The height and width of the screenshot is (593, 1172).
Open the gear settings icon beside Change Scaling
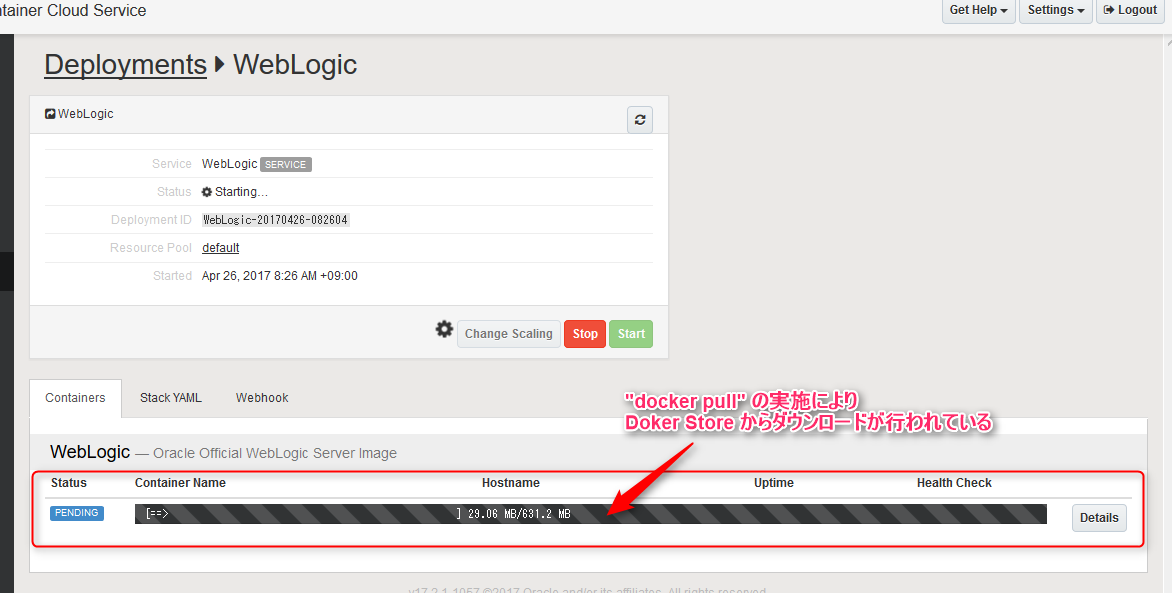pos(444,329)
